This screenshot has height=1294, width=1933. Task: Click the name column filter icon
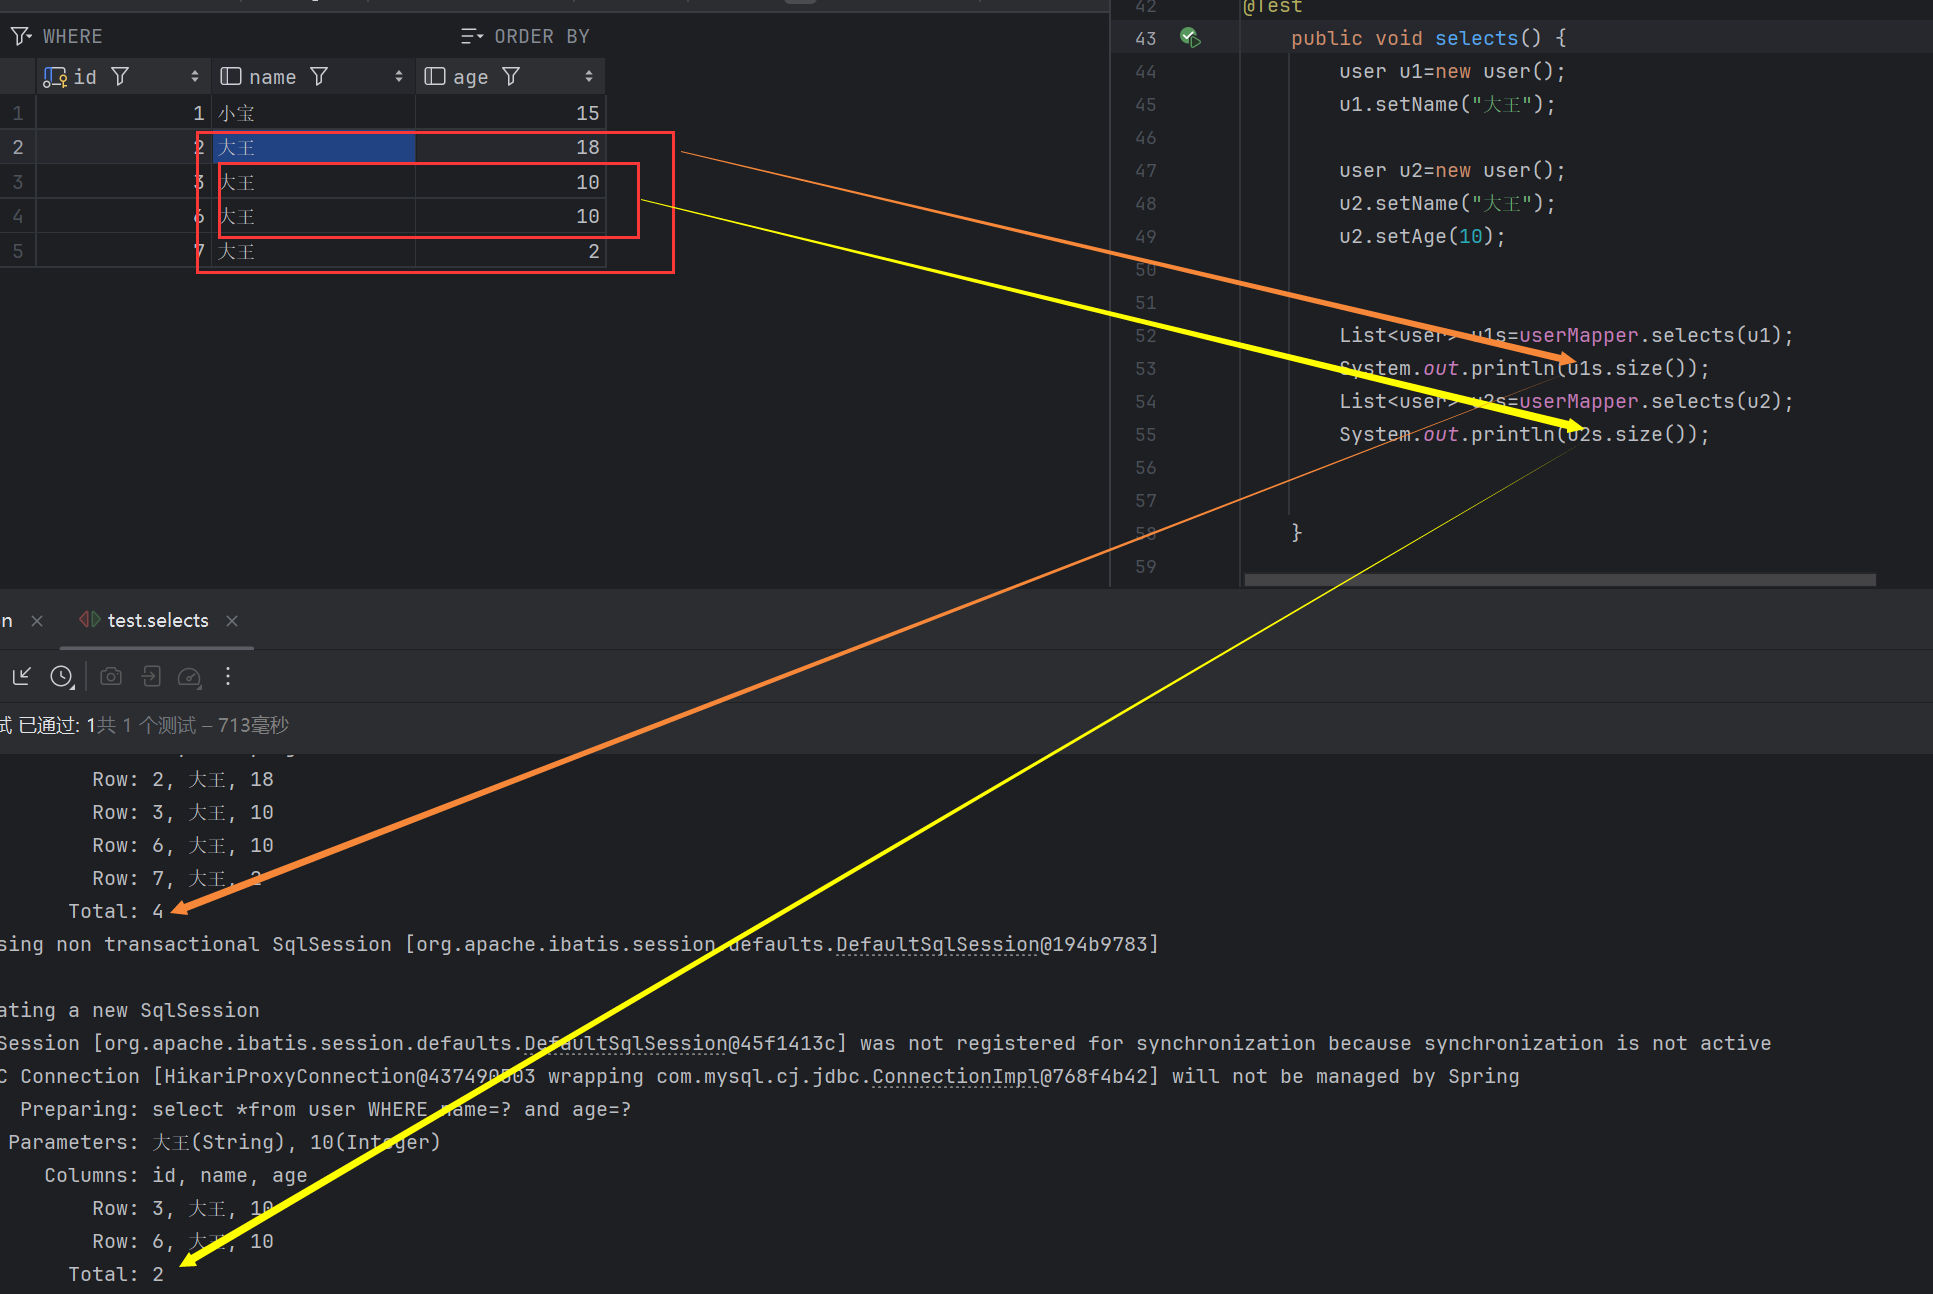coord(319,77)
